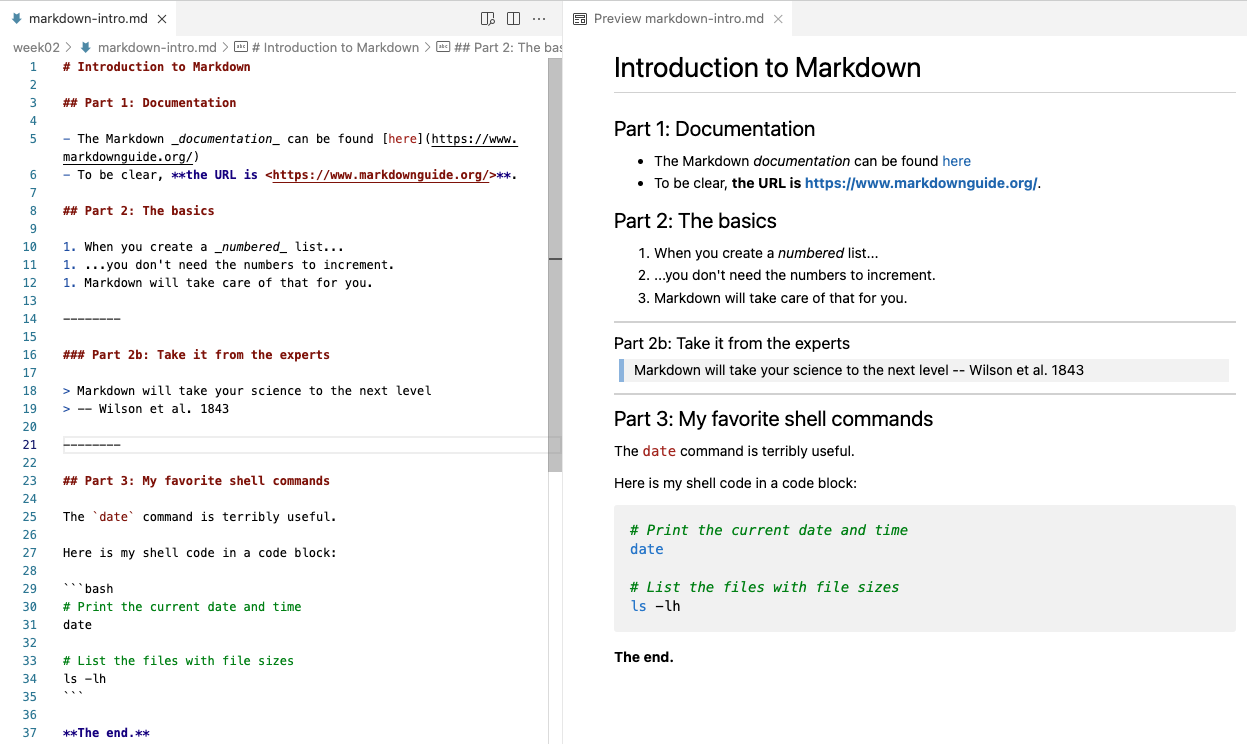The width and height of the screenshot is (1247, 744).
Task: Click the horizontal rule dashes on line 21
Action: (x=92, y=445)
